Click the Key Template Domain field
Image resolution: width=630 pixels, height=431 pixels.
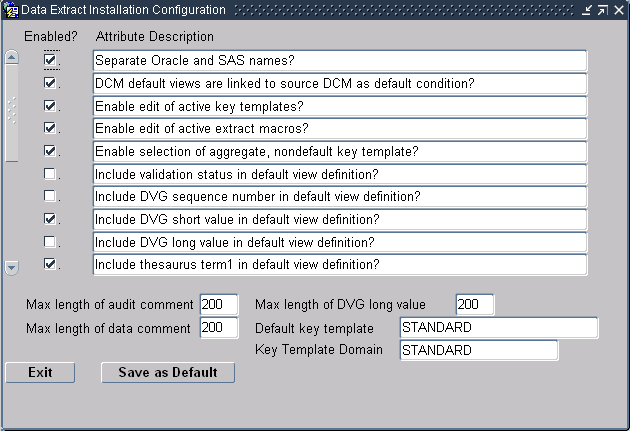(479, 350)
